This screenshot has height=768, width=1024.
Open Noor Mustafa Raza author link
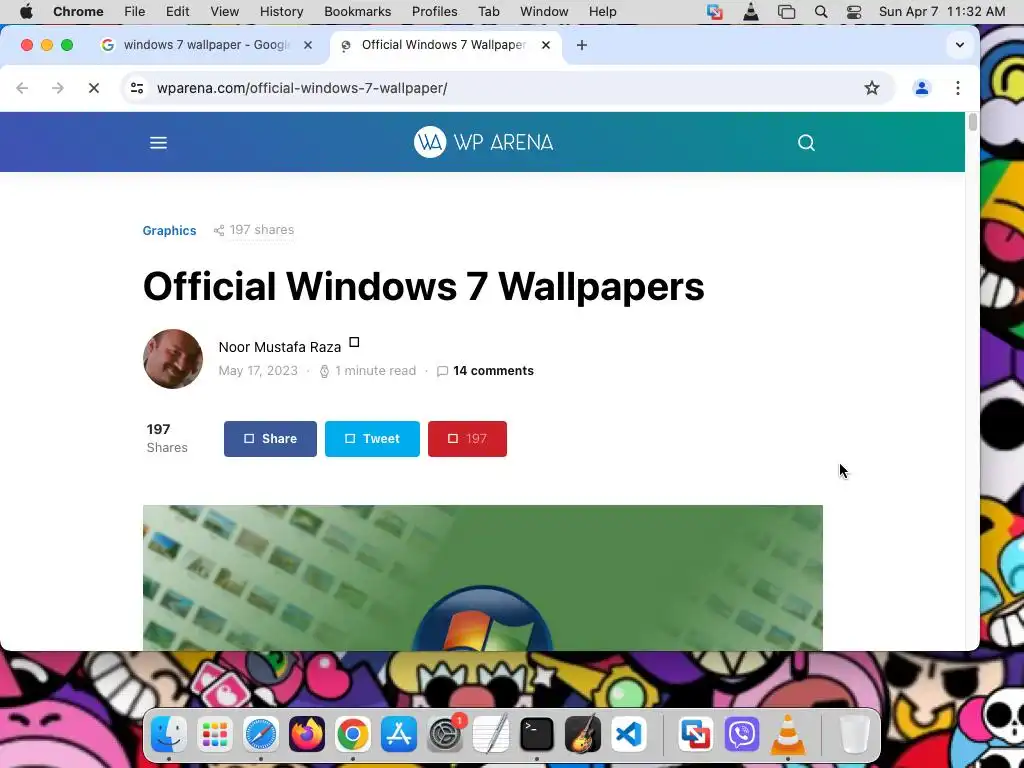[x=280, y=347]
